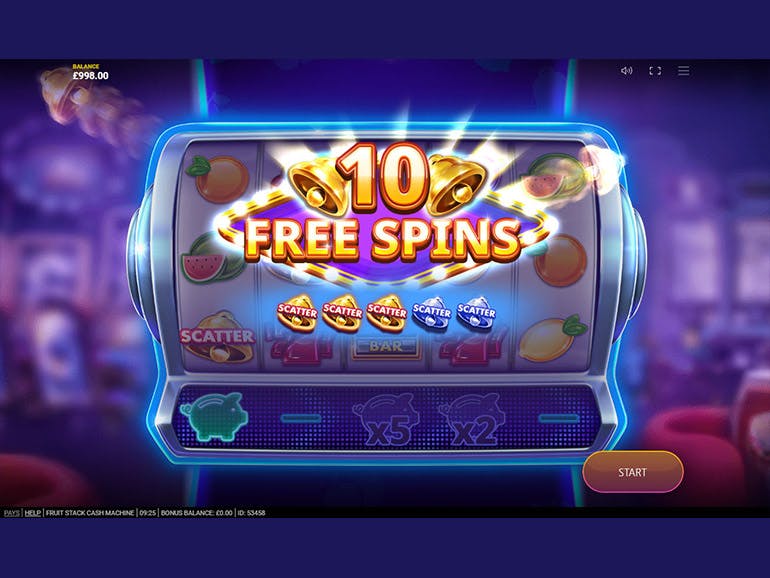The width and height of the screenshot is (770, 578).
Task: Open the hamburger menu
Action: [x=684, y=71]
